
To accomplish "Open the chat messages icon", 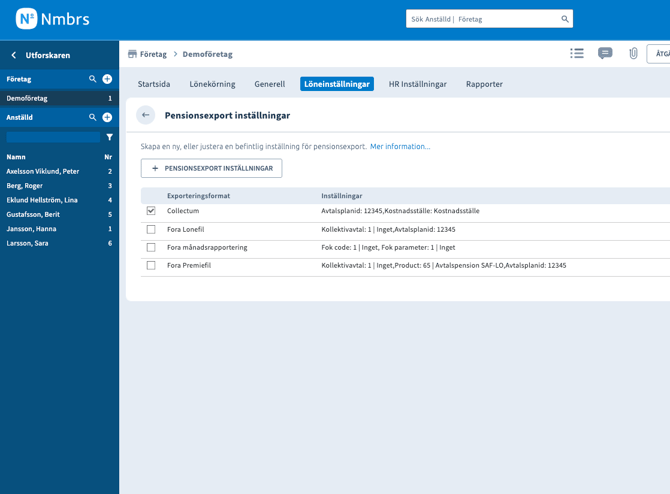I will point(605,54).
